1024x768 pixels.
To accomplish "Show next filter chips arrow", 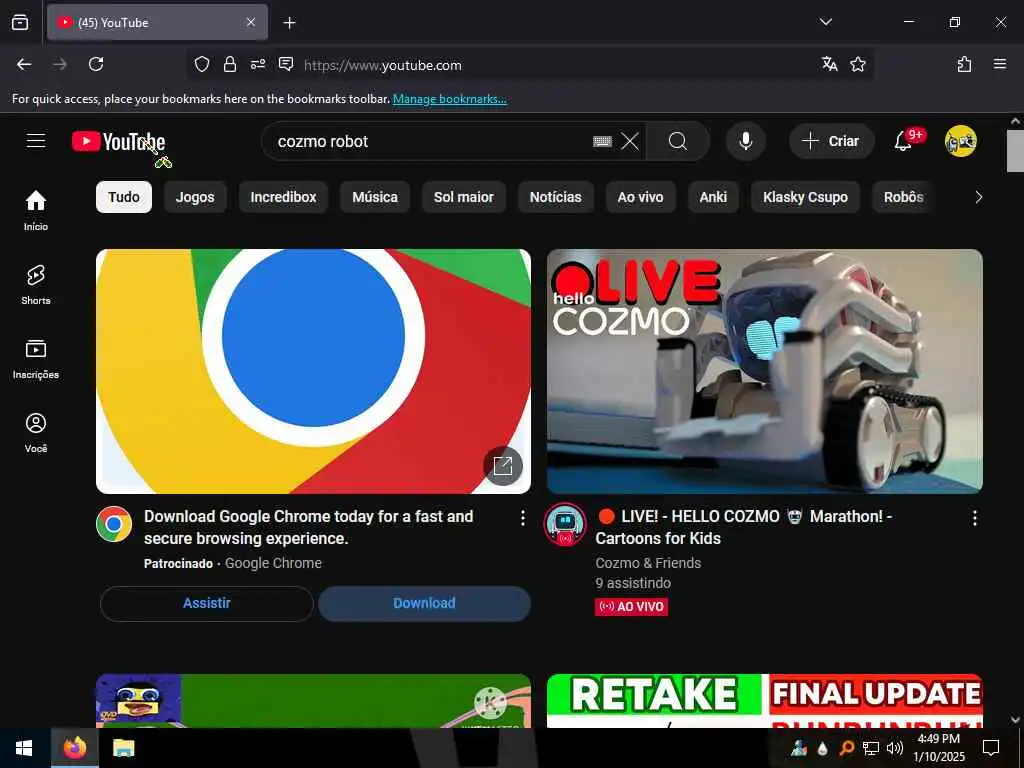I will [x=978, y=197].
